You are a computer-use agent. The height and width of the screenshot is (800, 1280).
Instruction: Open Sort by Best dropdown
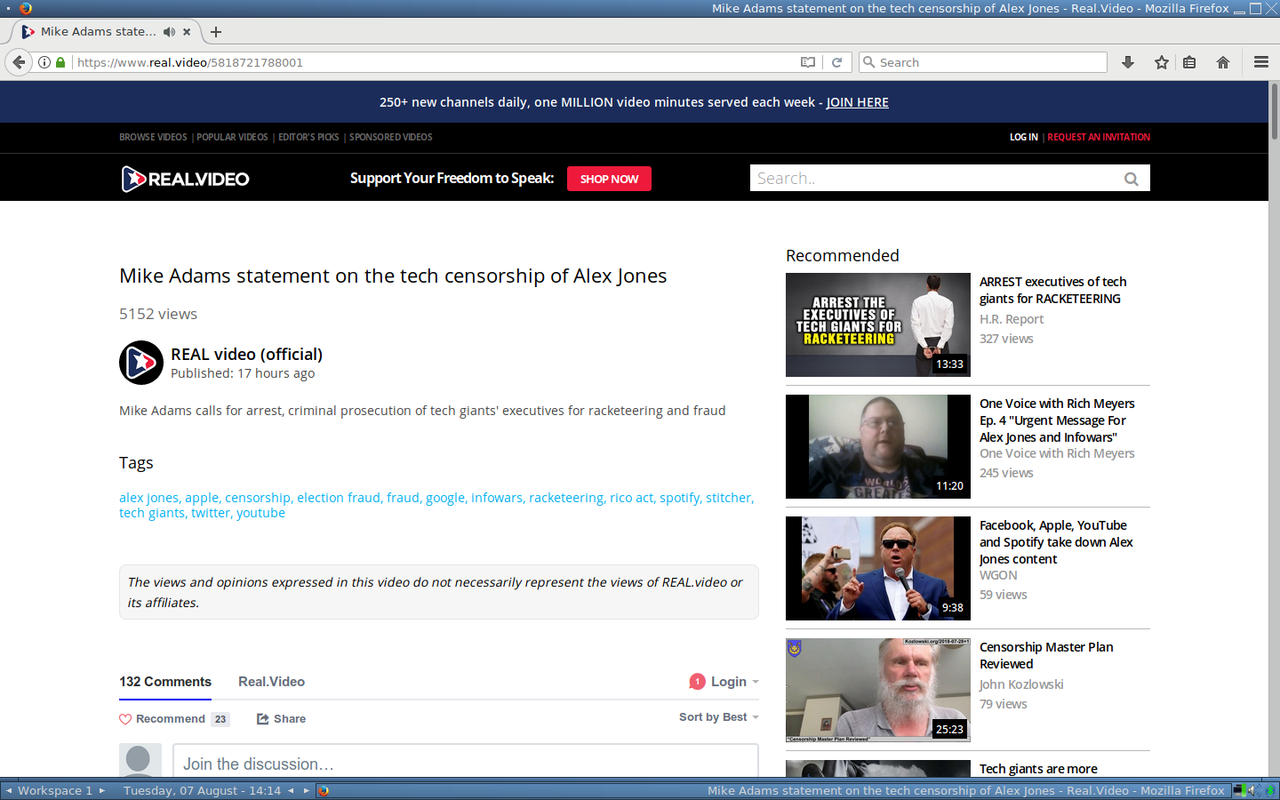pyautogui.click(x=719, y=717)
